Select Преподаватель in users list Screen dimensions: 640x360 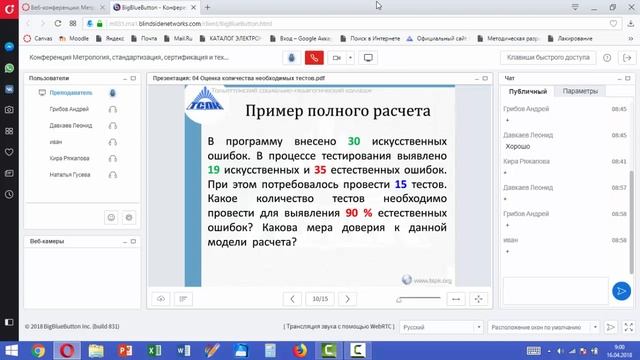click(x=71, y=93)
